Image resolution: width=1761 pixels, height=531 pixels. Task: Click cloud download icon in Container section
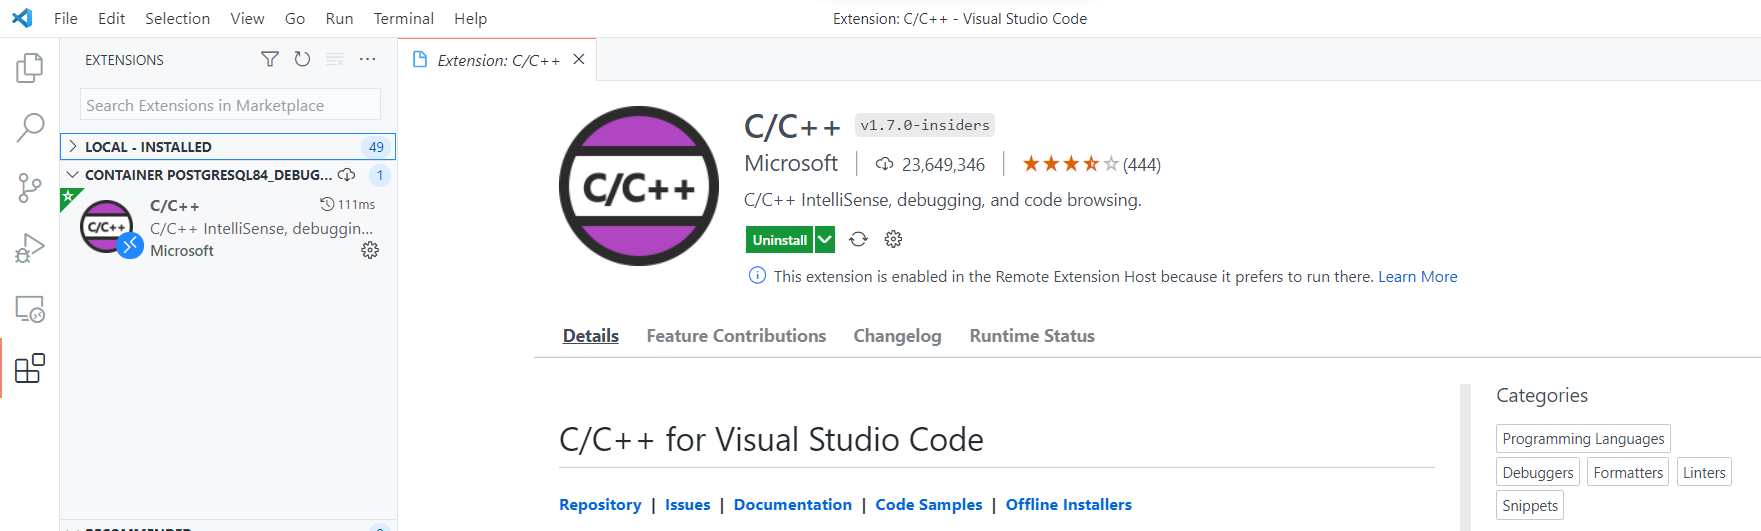click(x=347, y=175)
